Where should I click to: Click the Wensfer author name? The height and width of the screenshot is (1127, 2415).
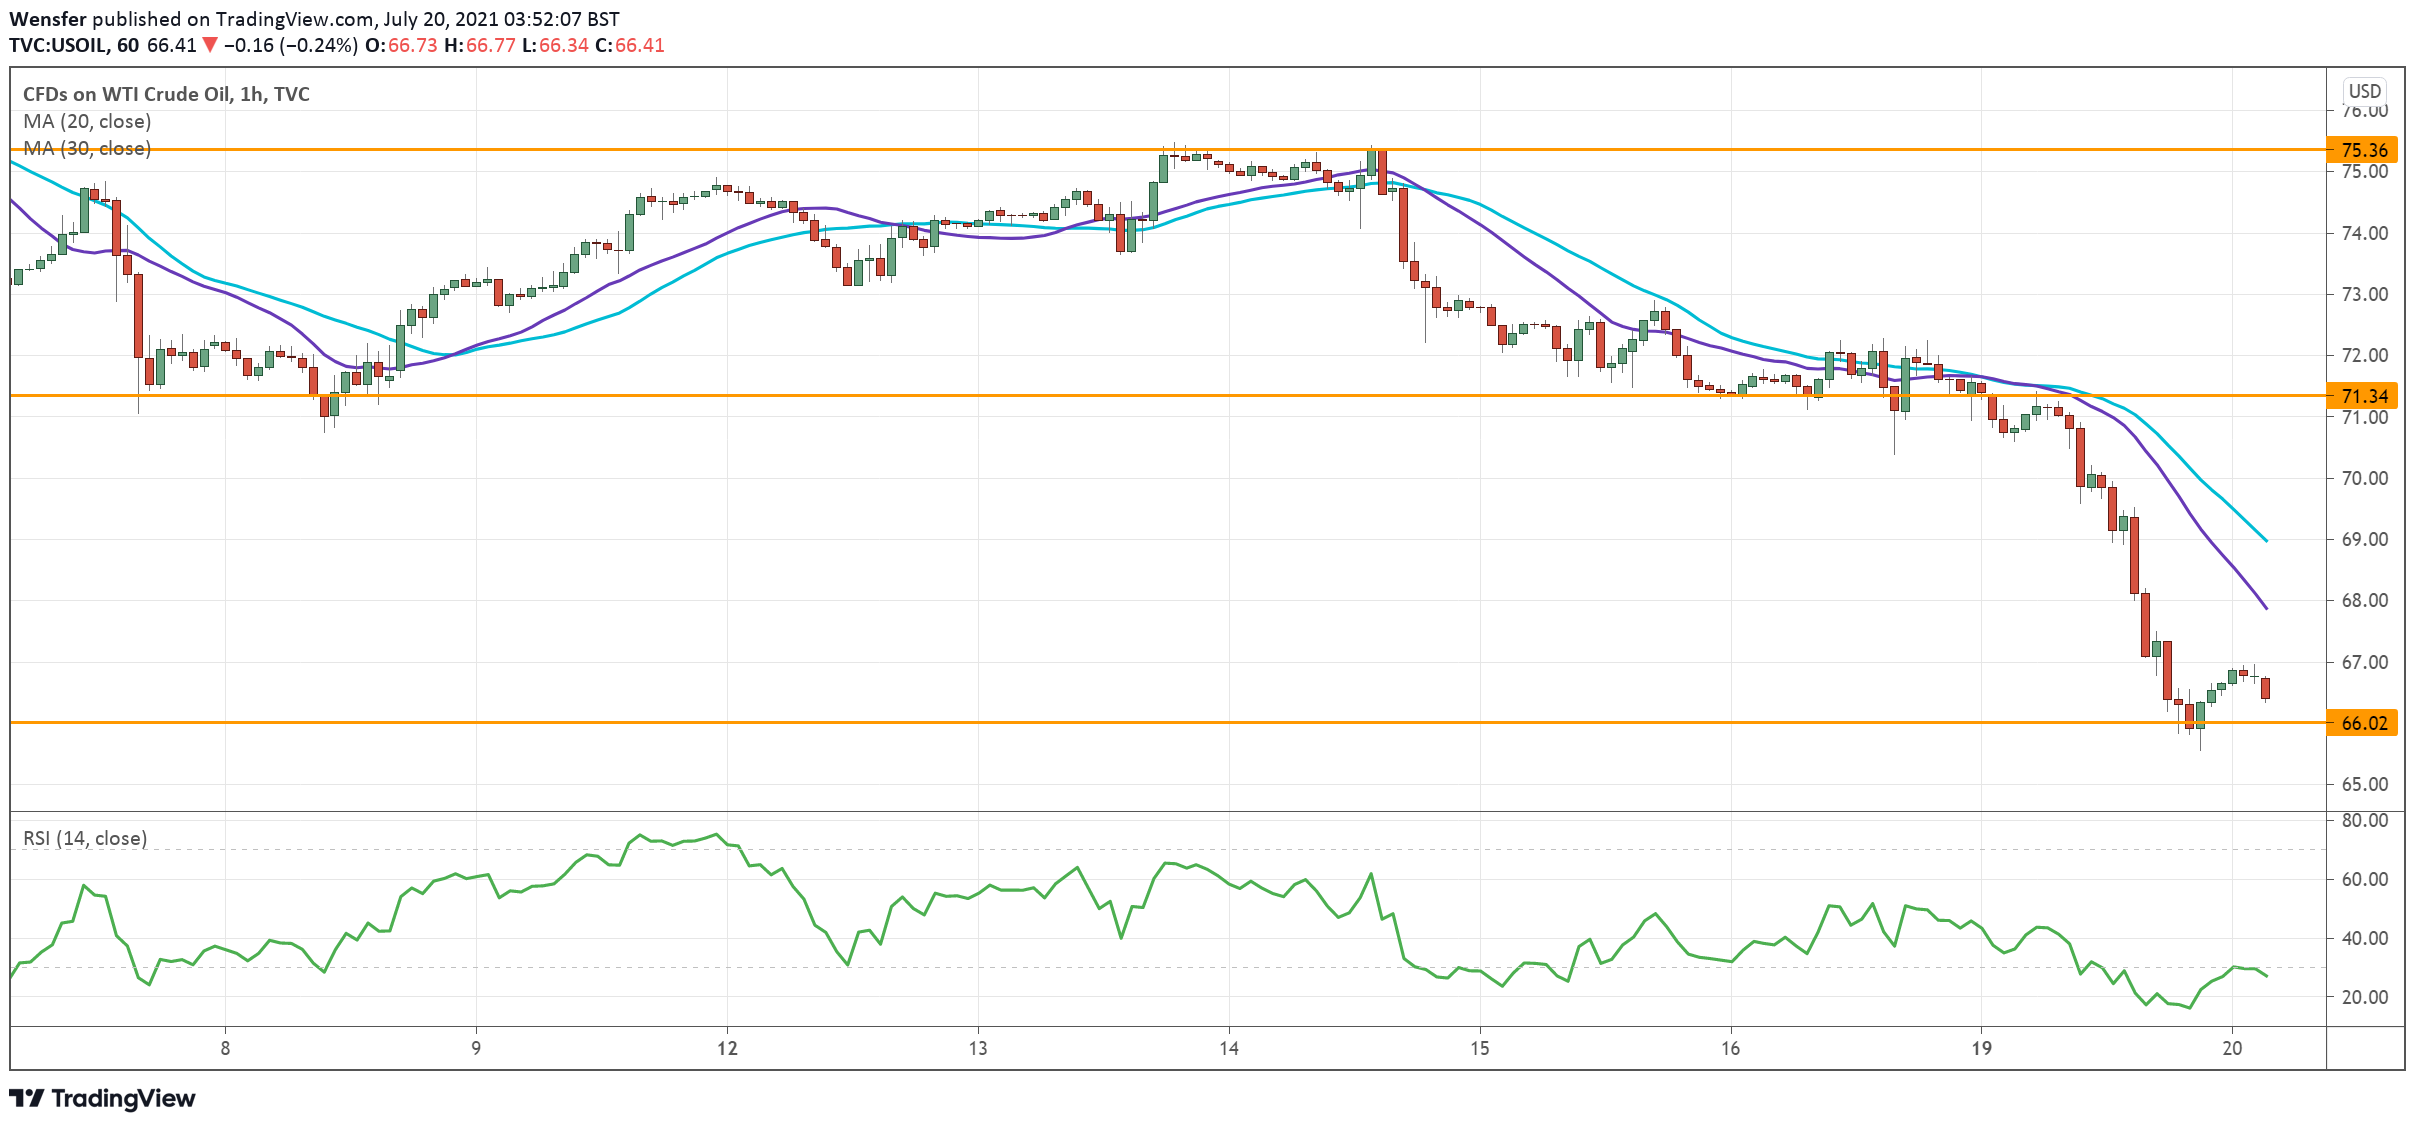point(47,19)
